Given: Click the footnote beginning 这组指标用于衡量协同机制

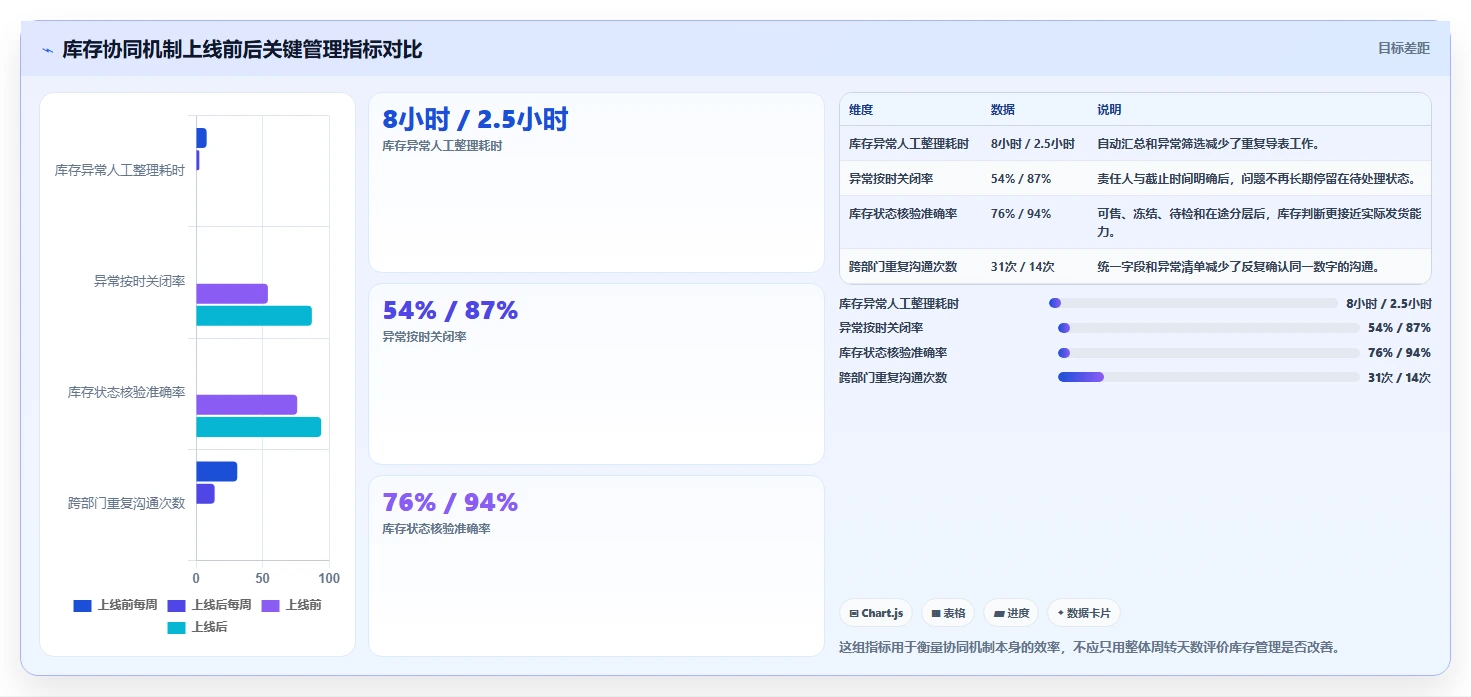Looking at the screenshot, I should [1089, 647].
